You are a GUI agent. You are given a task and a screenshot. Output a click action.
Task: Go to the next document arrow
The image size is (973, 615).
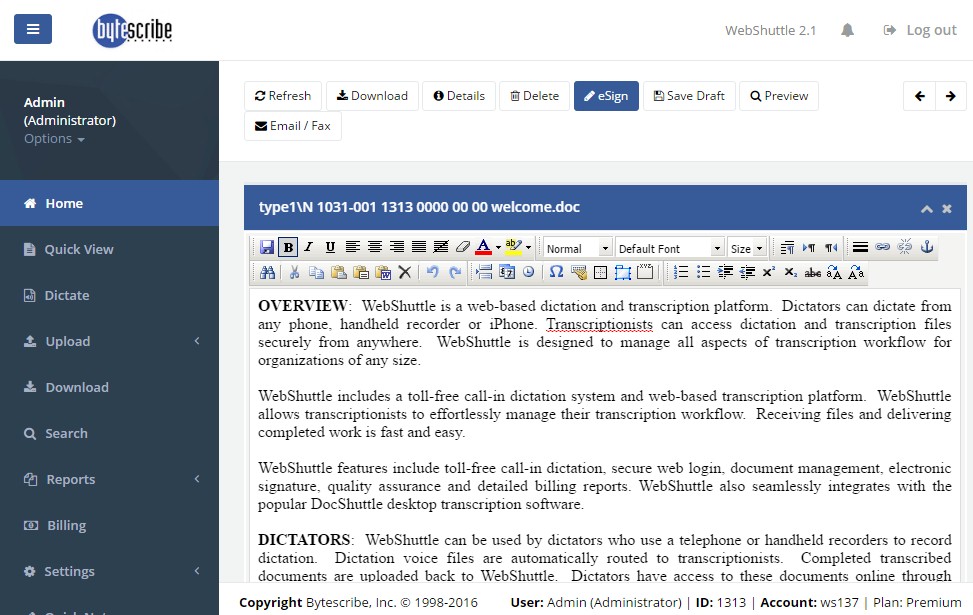pyautogui.click(x=951, y=96)
